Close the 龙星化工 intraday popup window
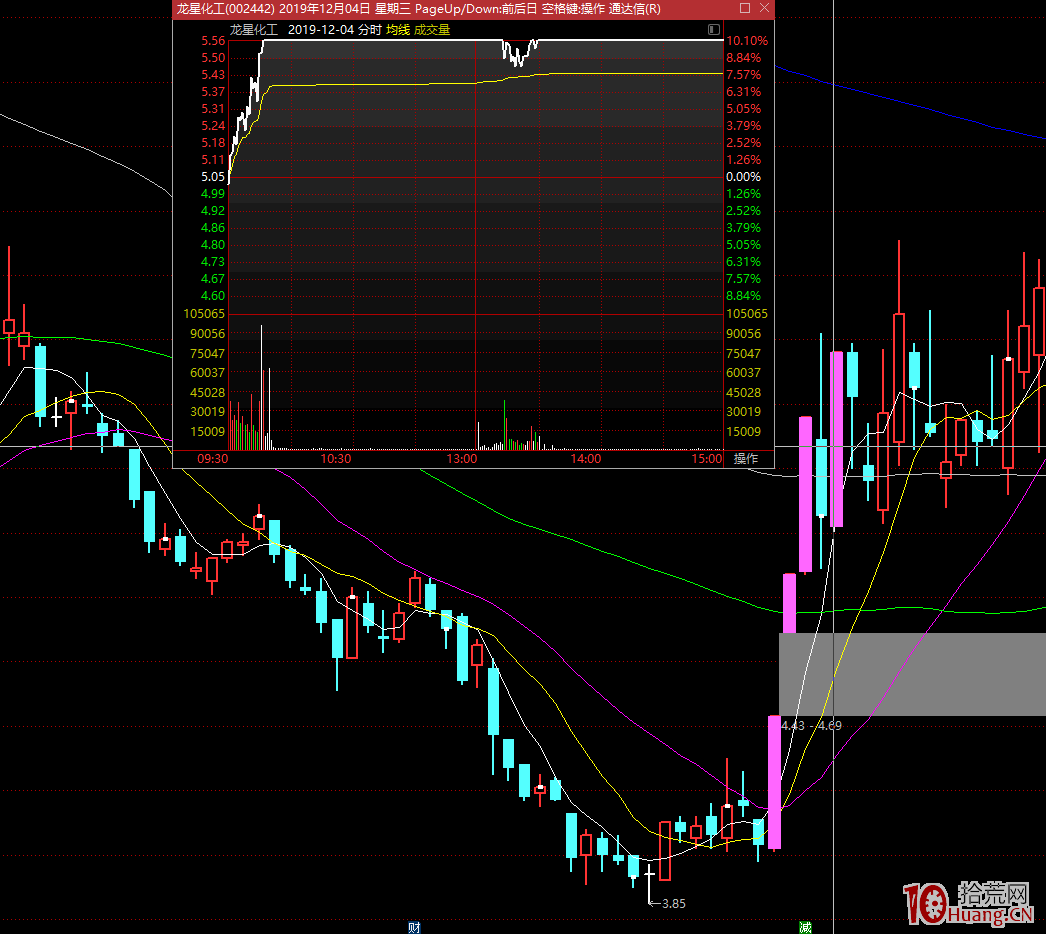This screenshot has width=1046, height=934. coord(764,8)
